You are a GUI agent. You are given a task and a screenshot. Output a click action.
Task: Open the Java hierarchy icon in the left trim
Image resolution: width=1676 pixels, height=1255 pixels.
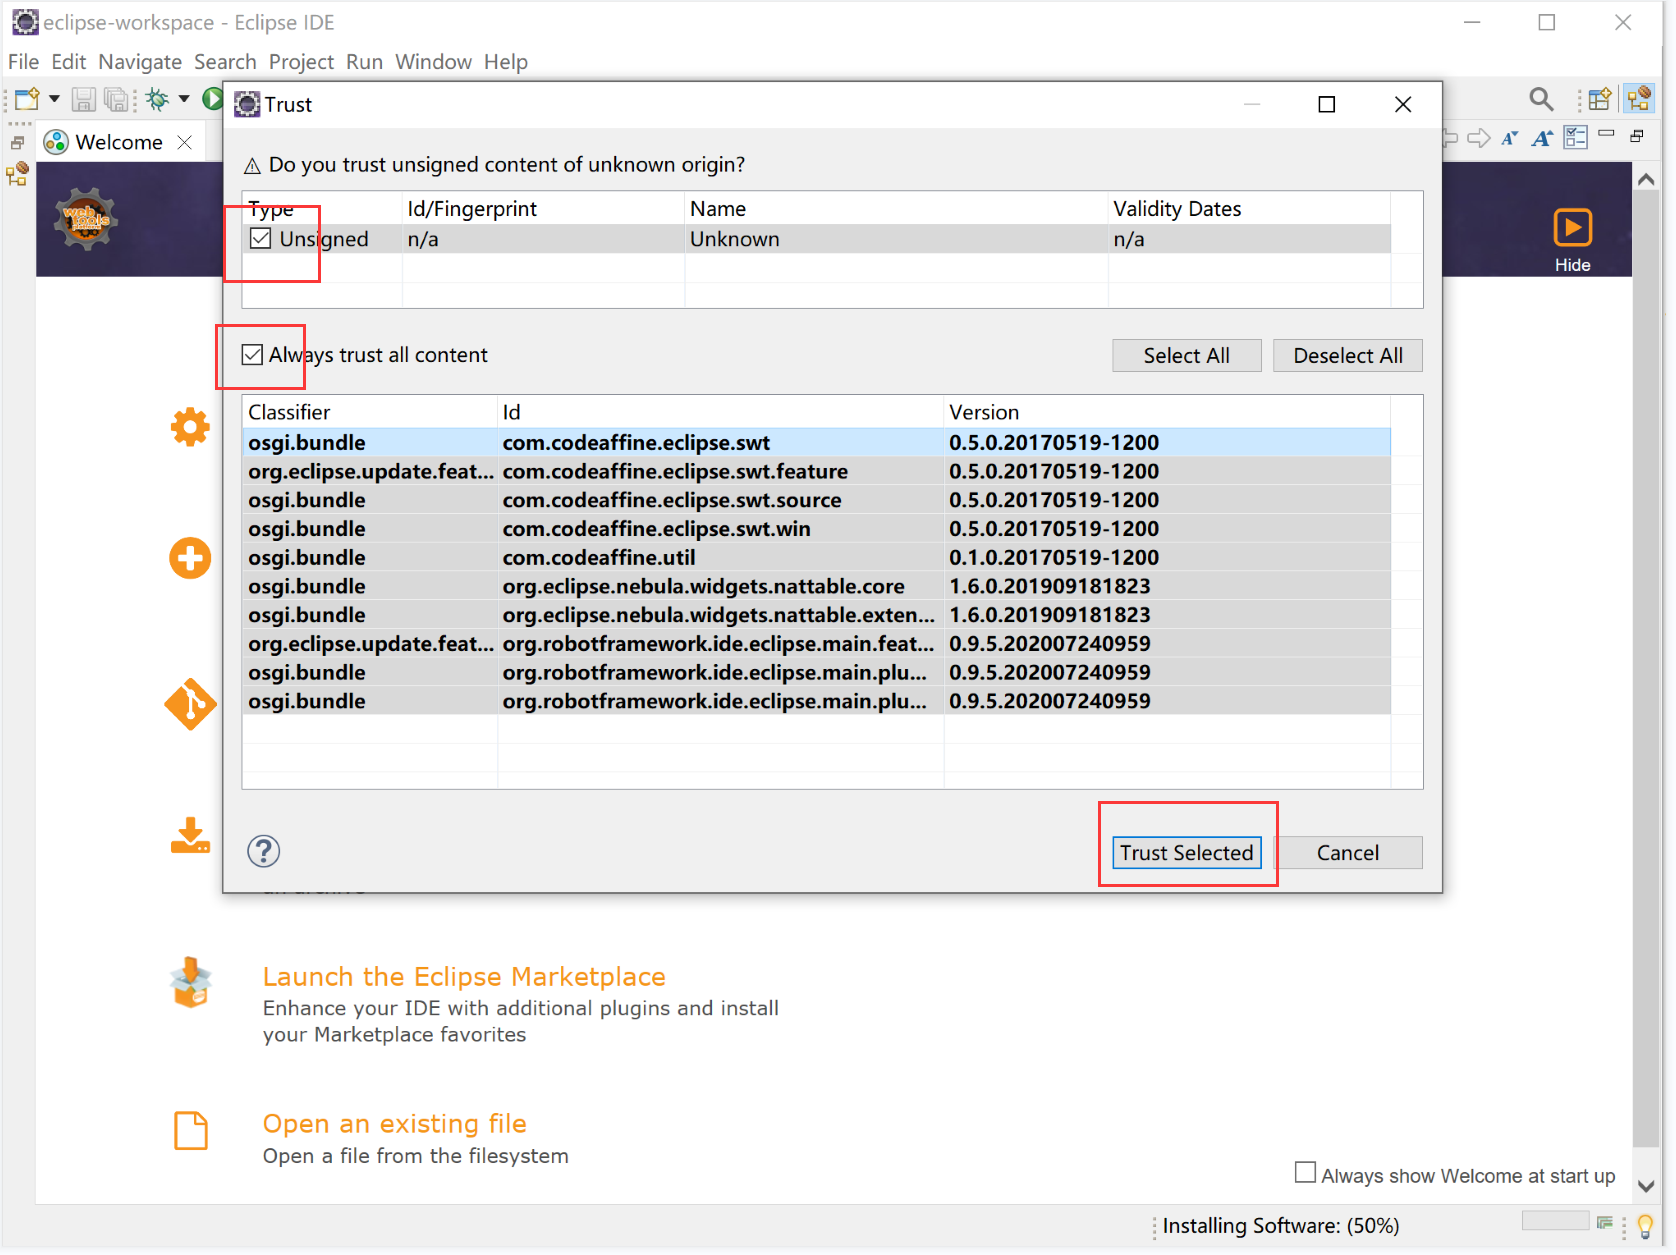17,175
